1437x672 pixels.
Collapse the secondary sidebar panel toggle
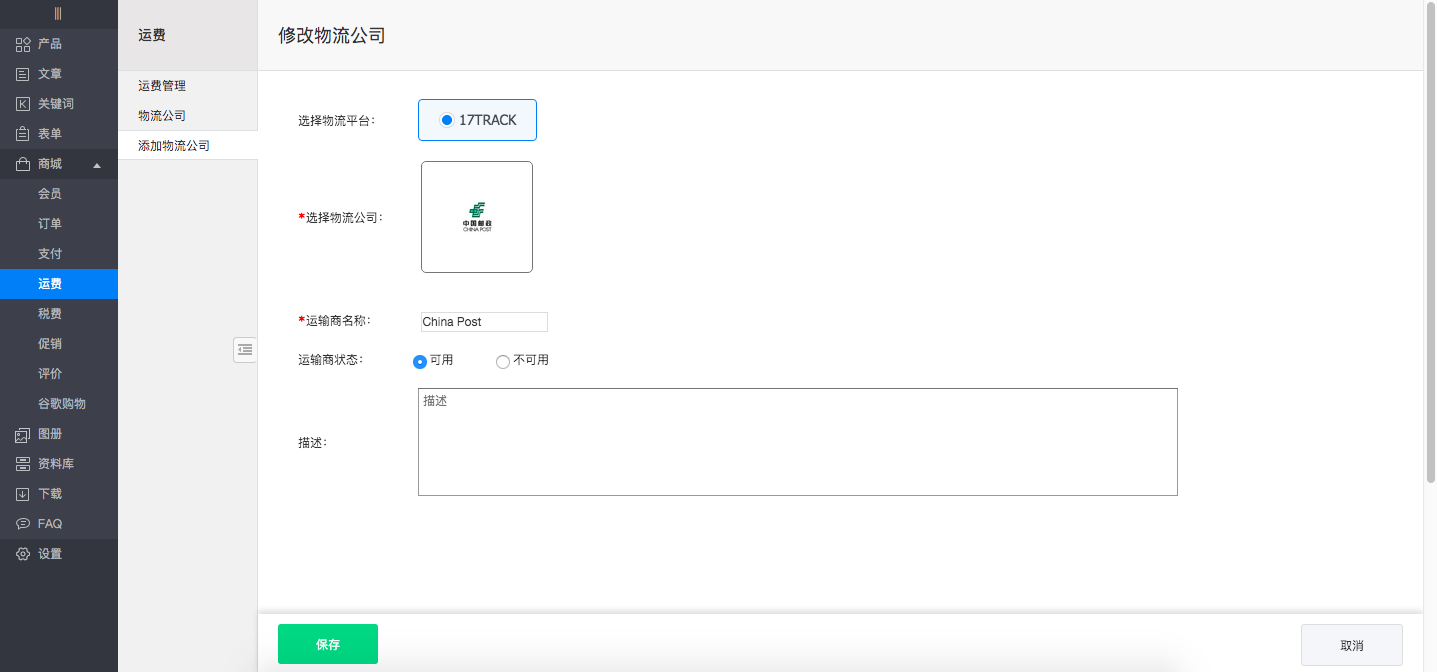[245, 349]
